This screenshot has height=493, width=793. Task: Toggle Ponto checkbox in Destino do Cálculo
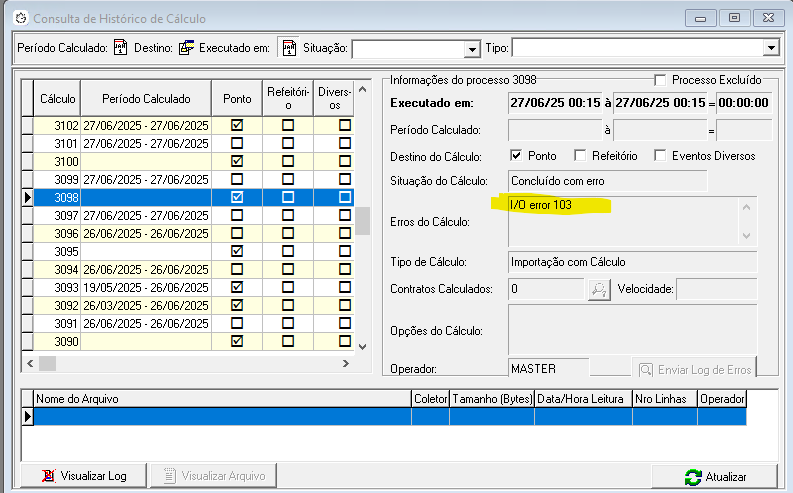coord(516,155)
